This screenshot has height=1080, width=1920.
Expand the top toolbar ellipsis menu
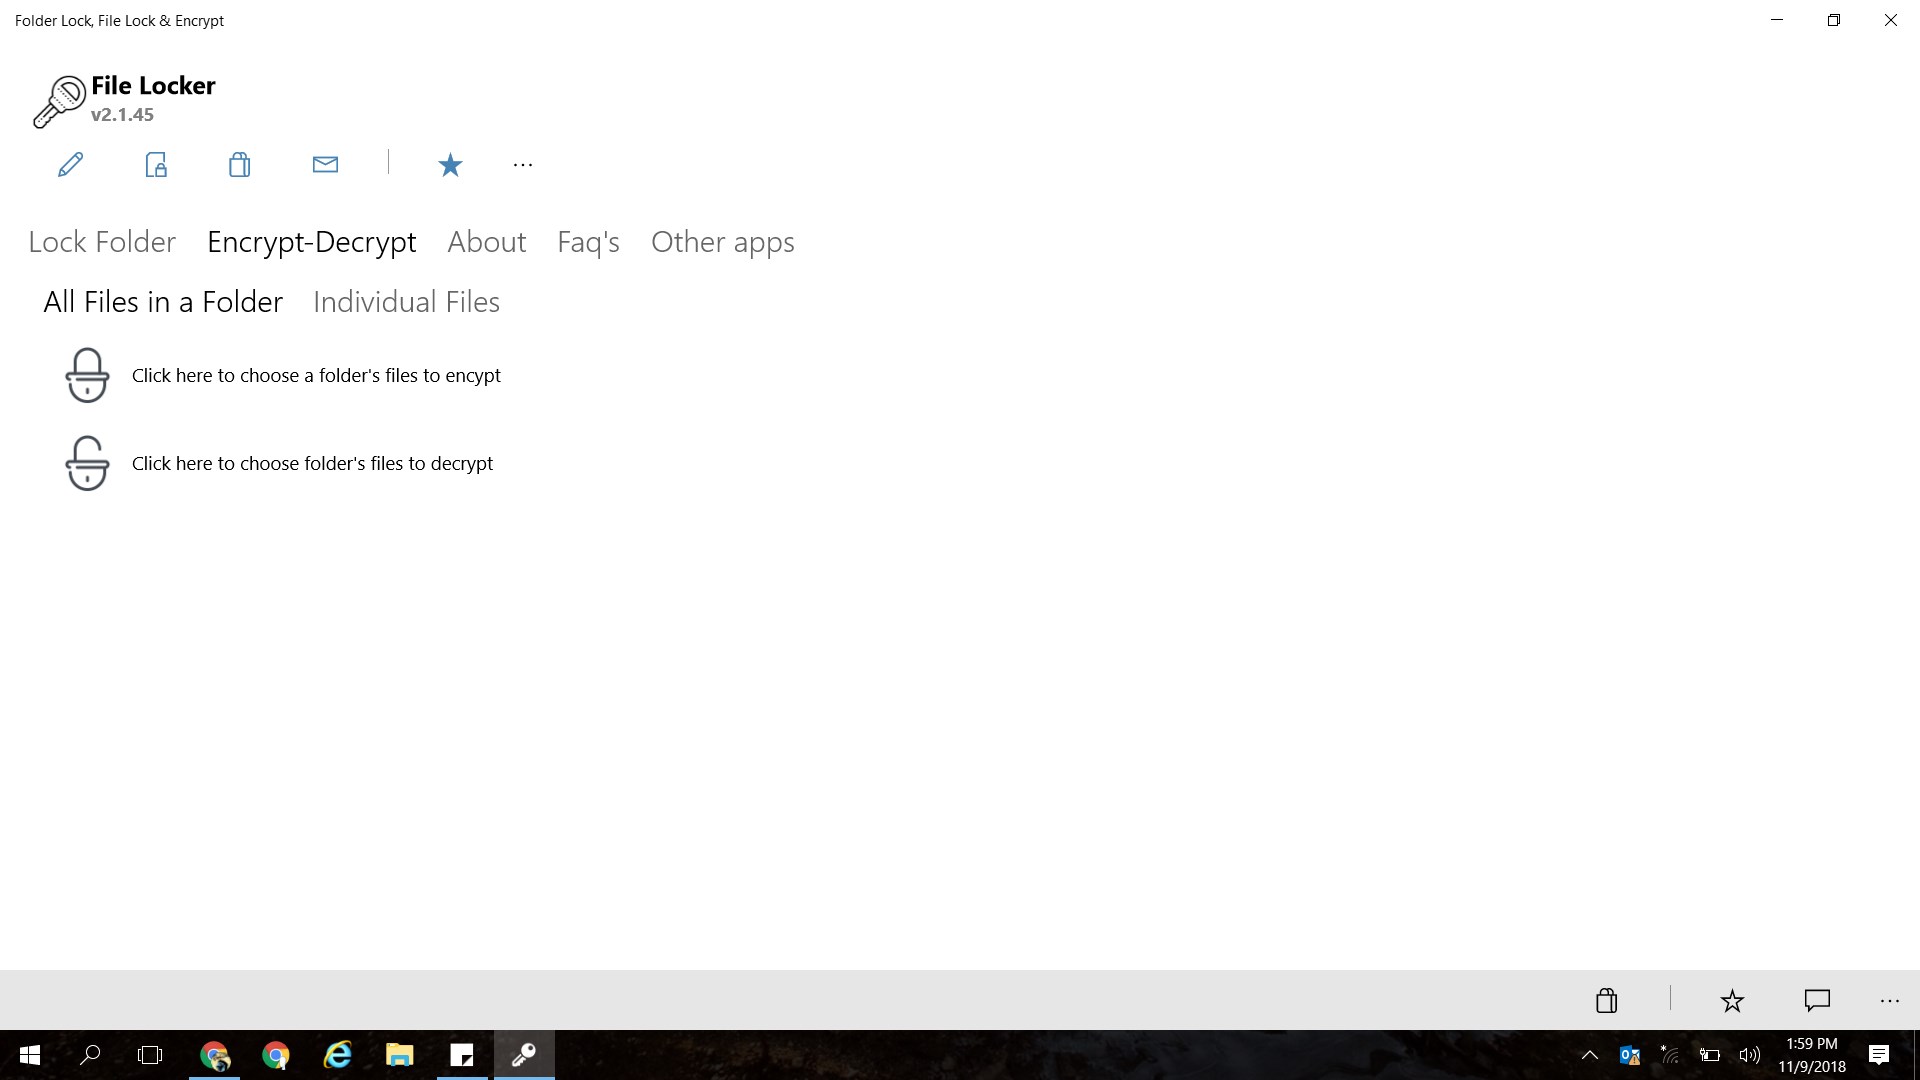(522, 165)
